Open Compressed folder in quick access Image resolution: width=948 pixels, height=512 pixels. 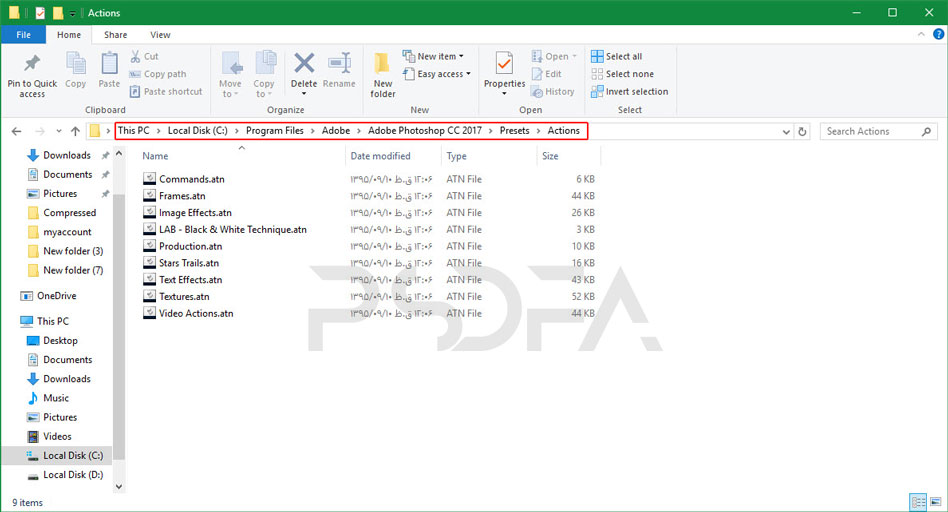tap(69, 213)
